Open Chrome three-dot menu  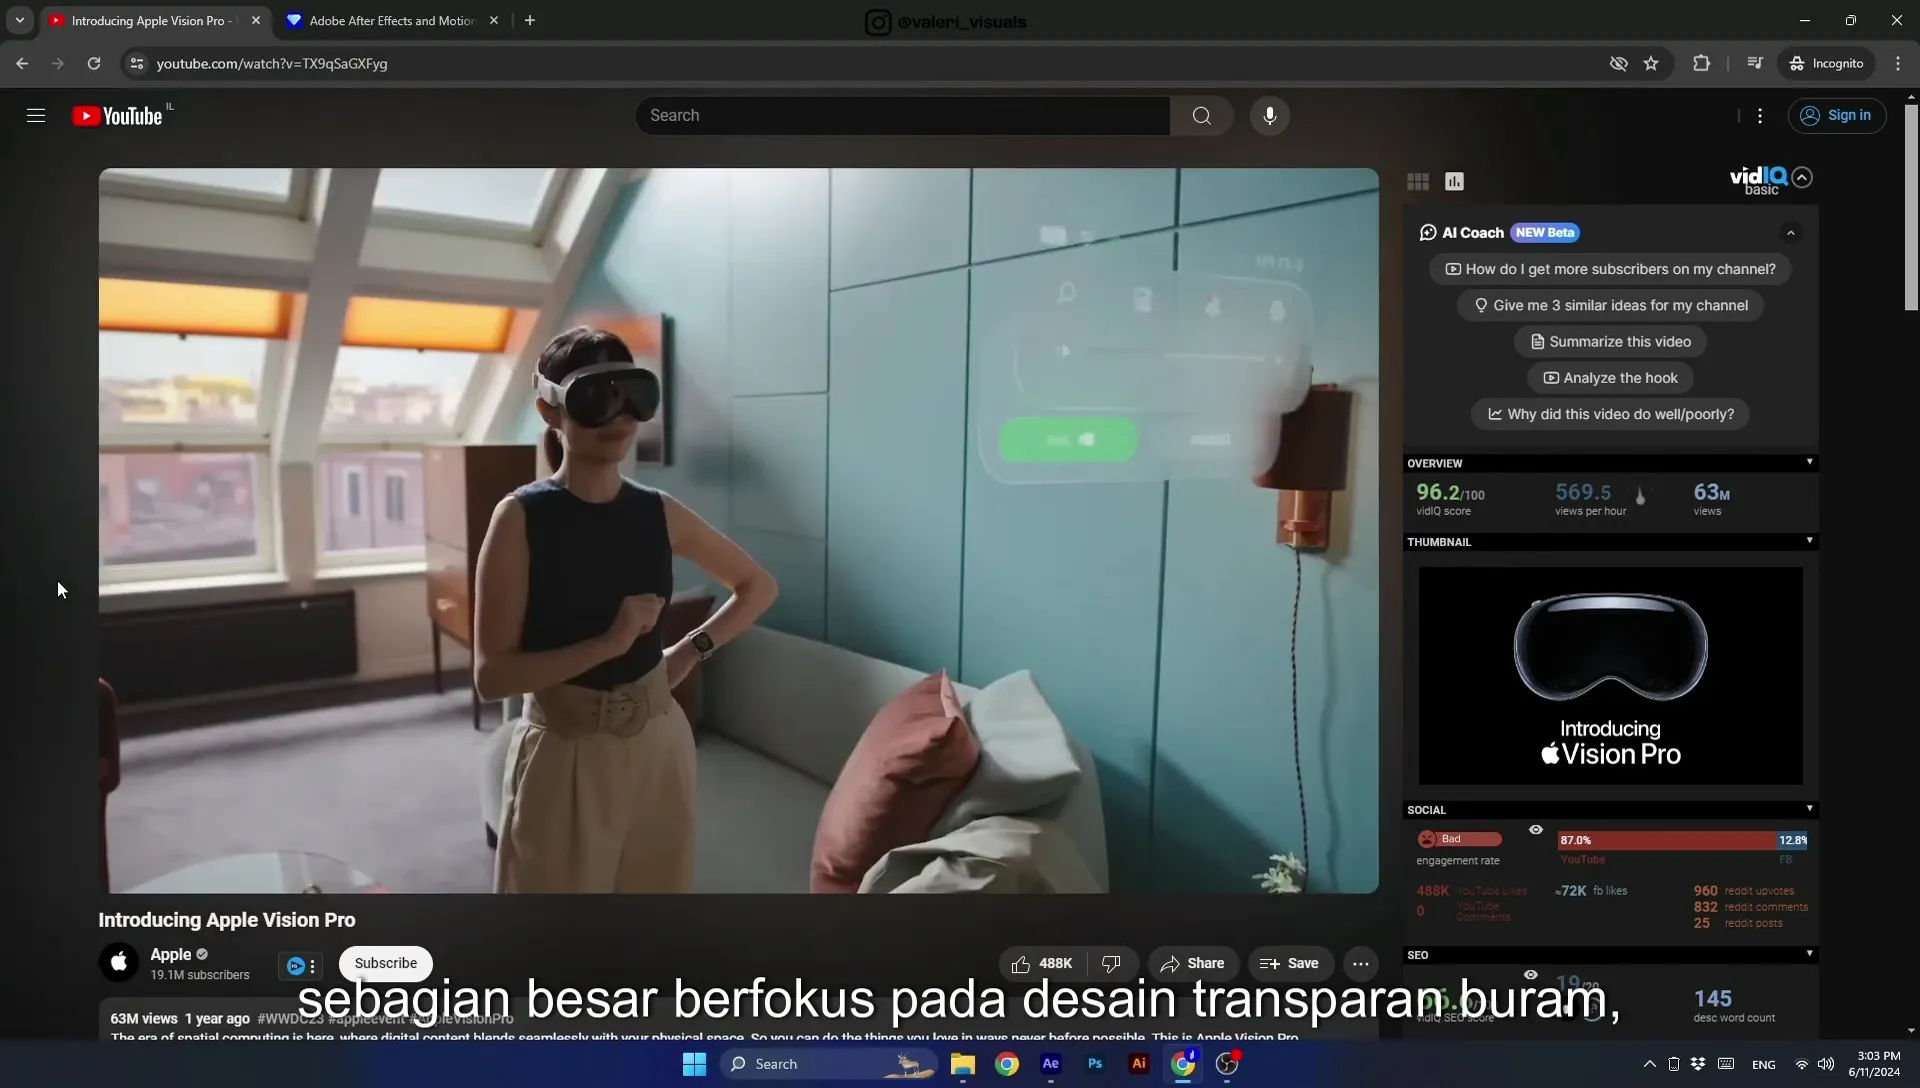pos(1898,63)
